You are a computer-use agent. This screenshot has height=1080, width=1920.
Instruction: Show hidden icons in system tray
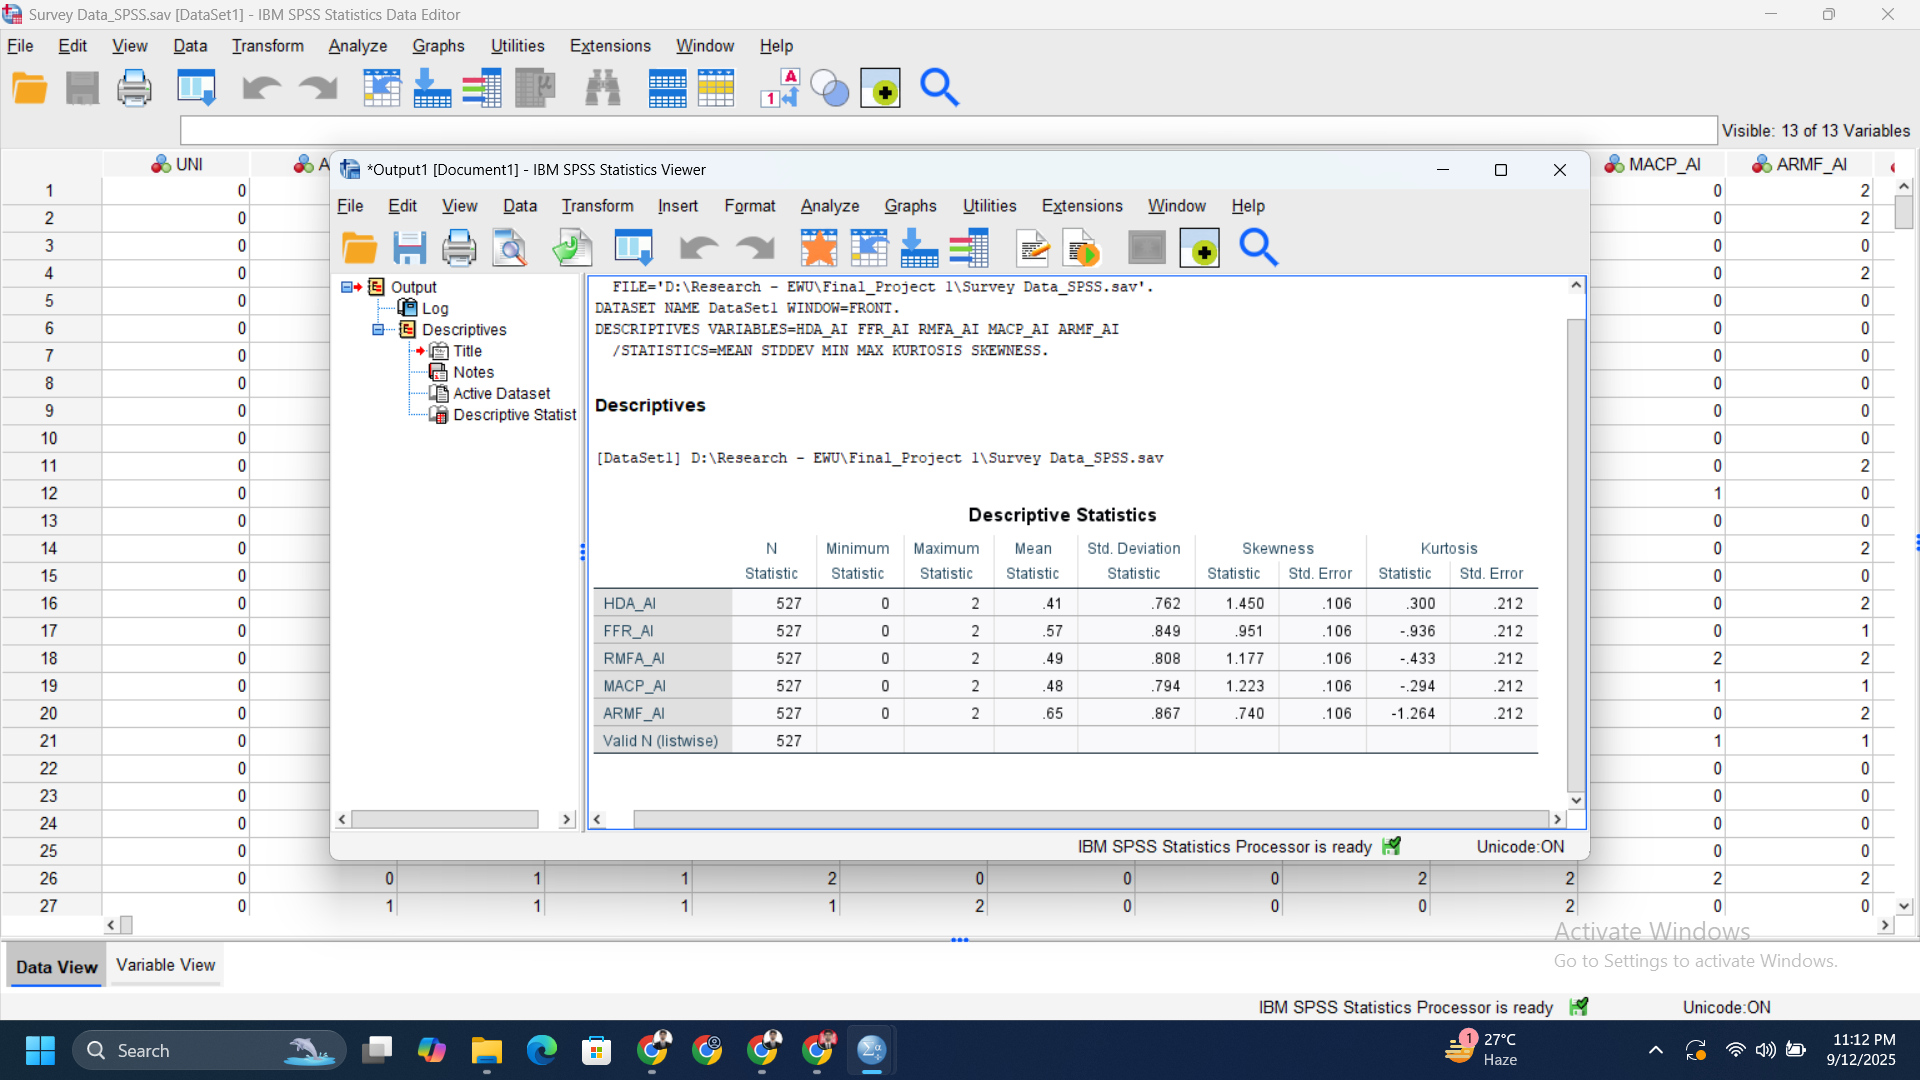pos(1656,1050)
